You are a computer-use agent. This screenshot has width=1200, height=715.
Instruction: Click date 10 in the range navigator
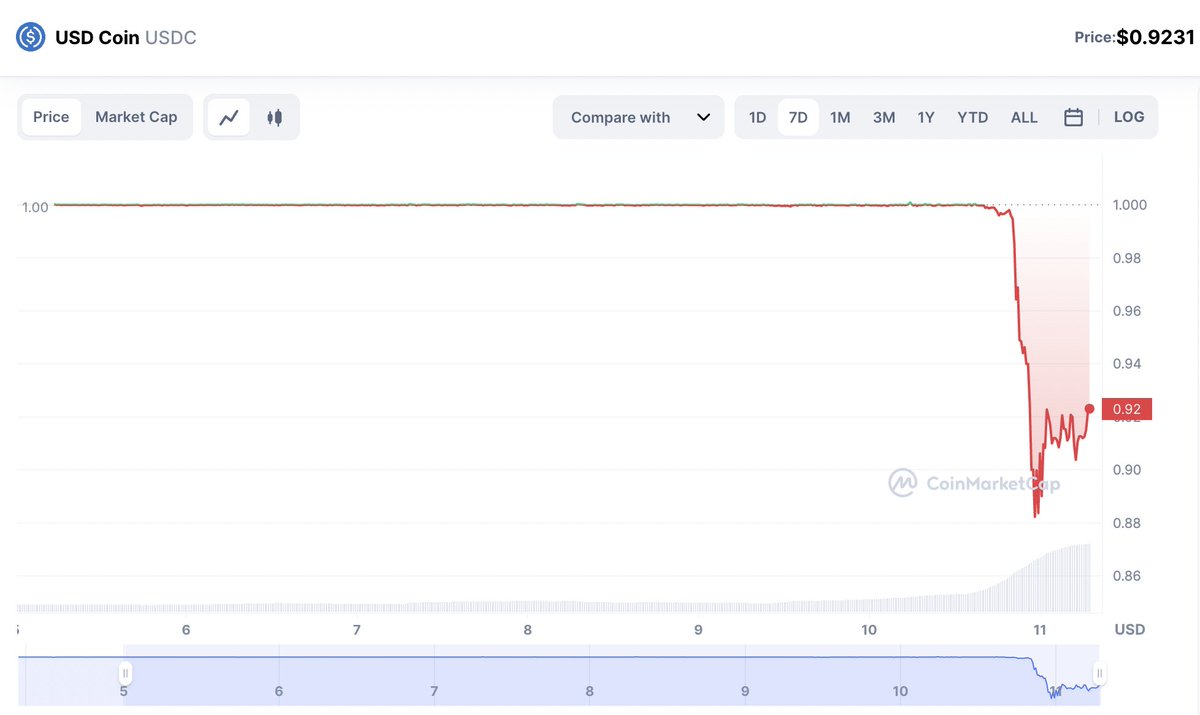pyautogui.click(x=900, y=691)
